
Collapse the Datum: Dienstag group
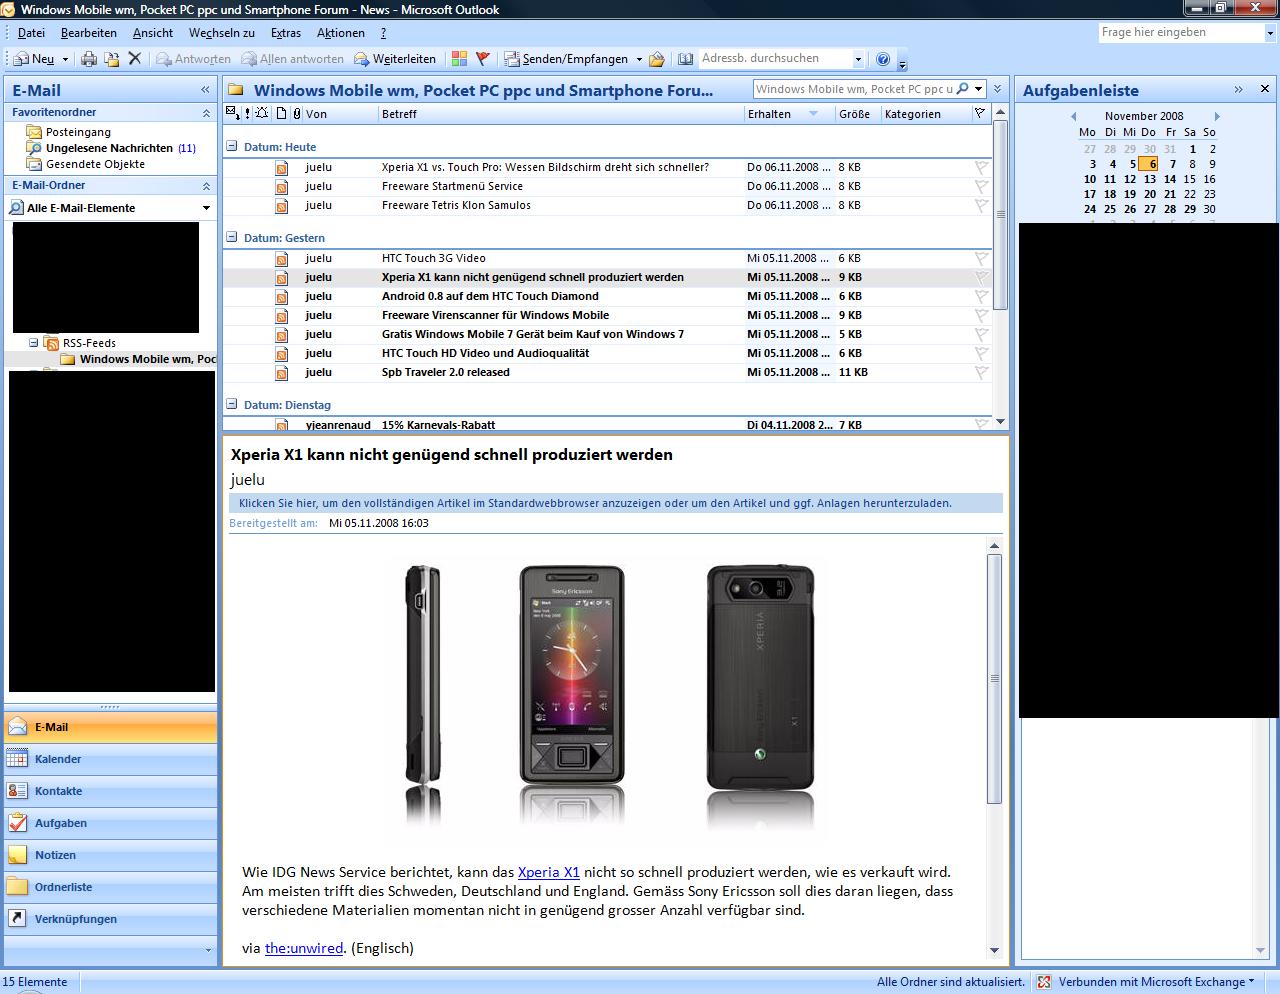[x=232, y=404]
